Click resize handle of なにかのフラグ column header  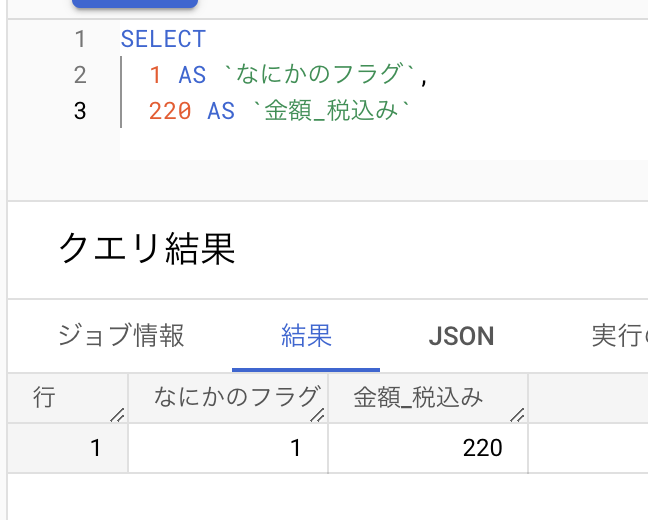pos(318,414)
